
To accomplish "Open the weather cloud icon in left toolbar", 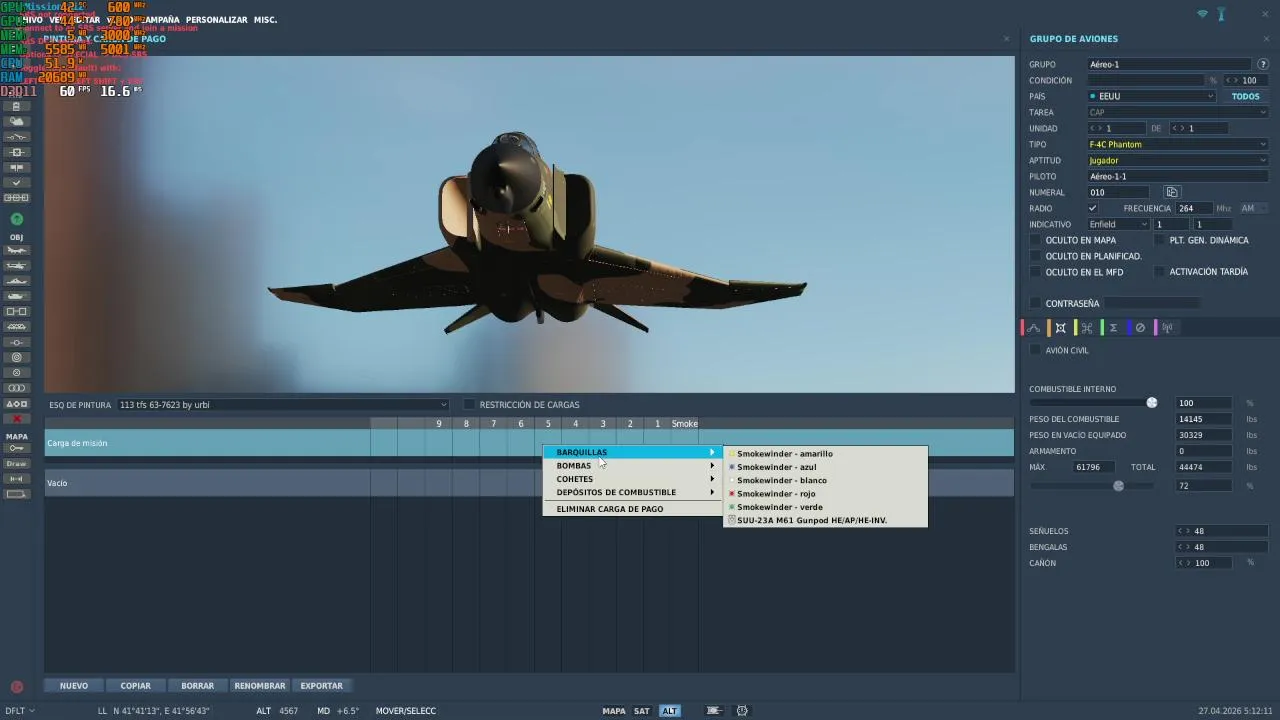I will 16,121.
